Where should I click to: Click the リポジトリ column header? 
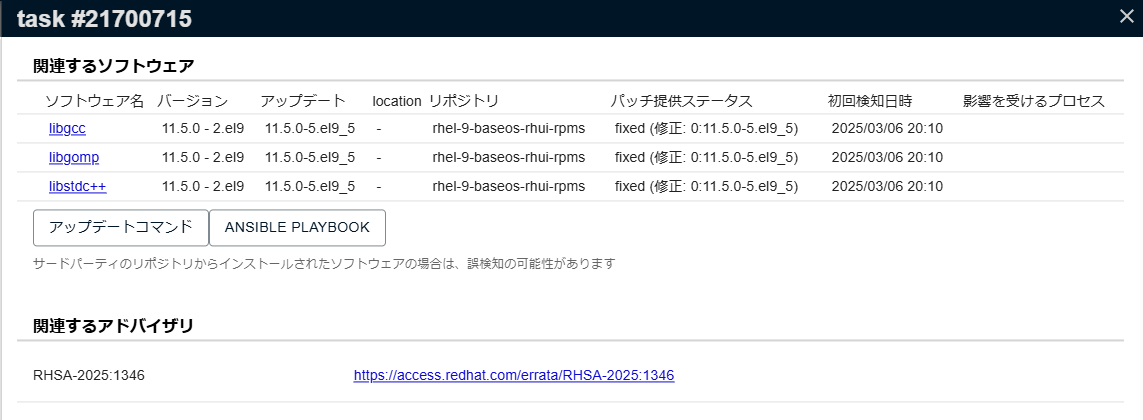(x=464, y=101)
